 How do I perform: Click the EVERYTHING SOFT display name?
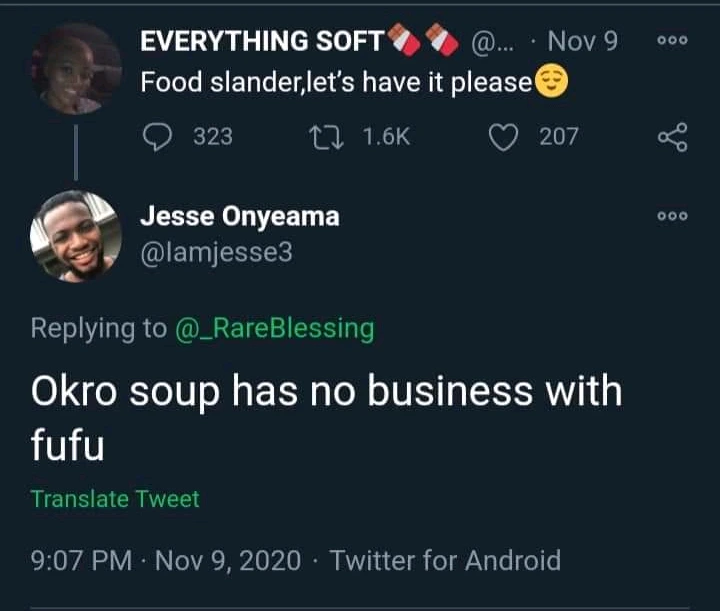tap(262, 41)
